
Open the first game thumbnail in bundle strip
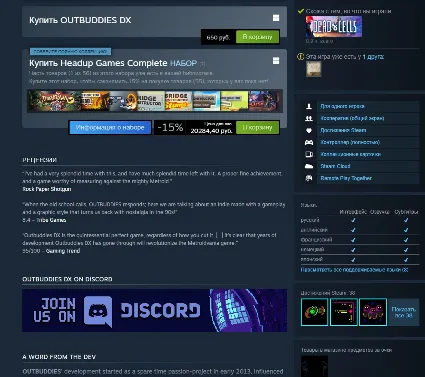[54, 101]
